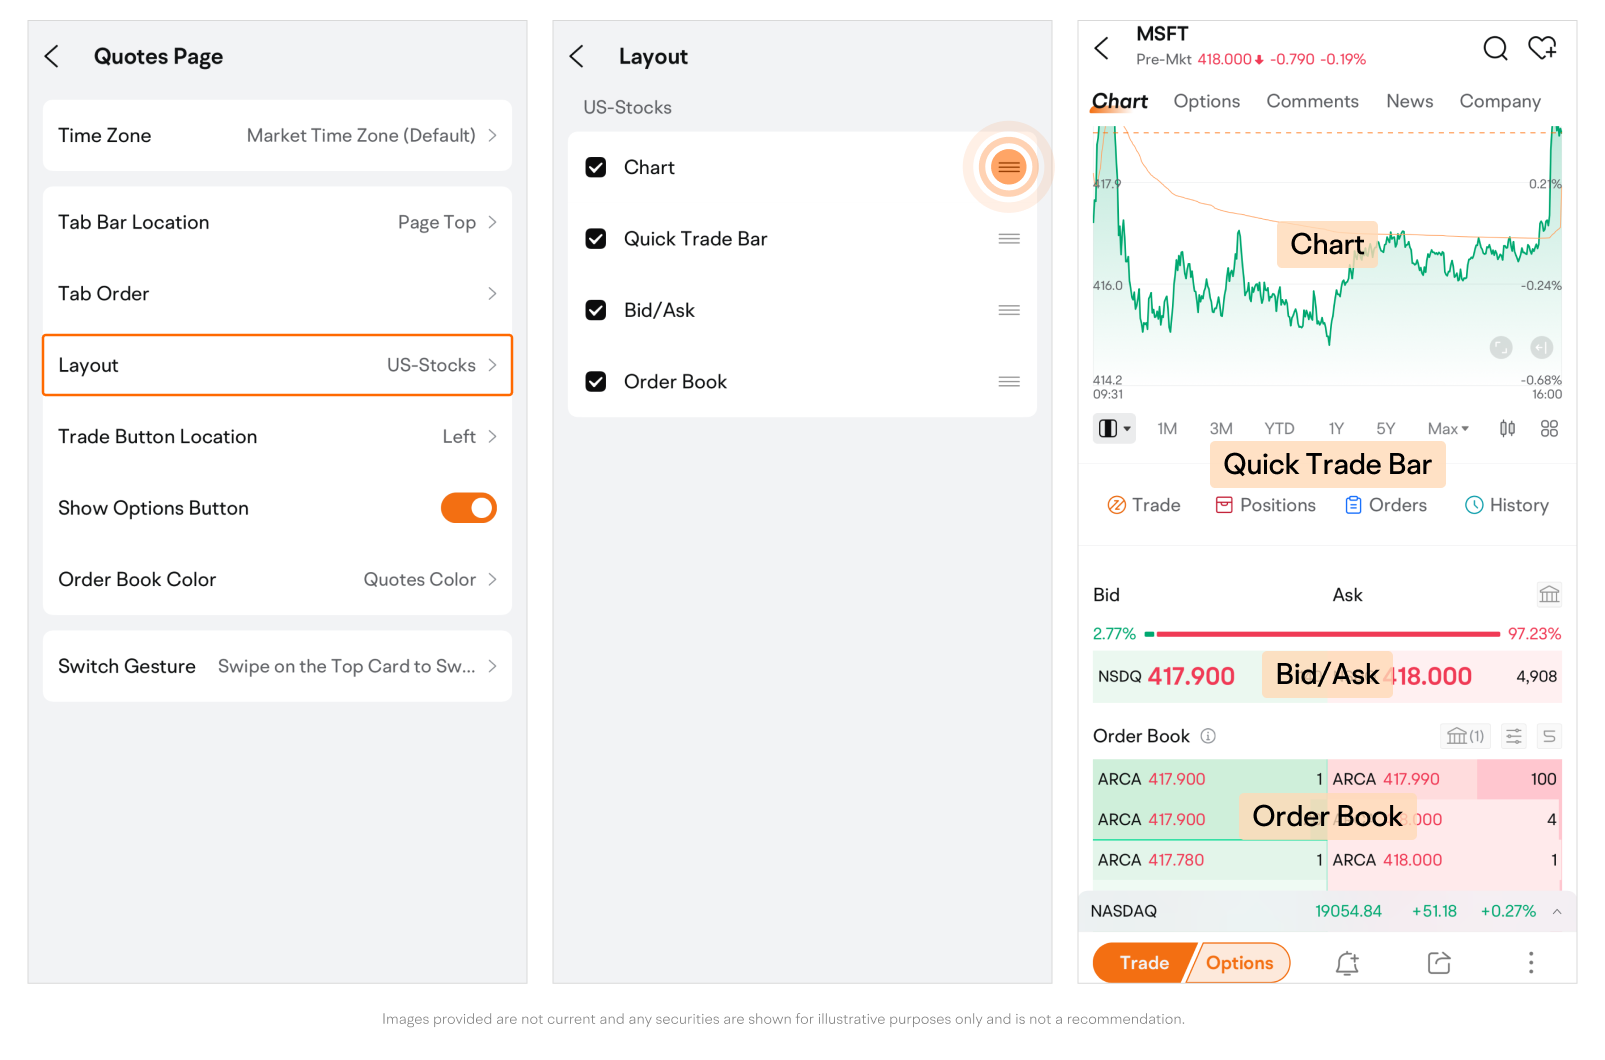Image resolution: width=1605 pixels, height=1060 pixels.
Task: Switch to the News tab
Action: (x=1409, y=101)
